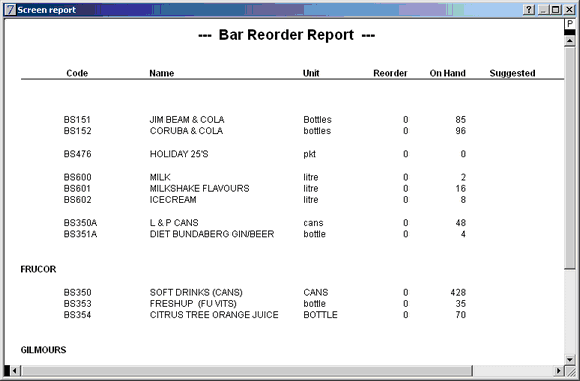Click the Suggested column header

tap(512, 73)
